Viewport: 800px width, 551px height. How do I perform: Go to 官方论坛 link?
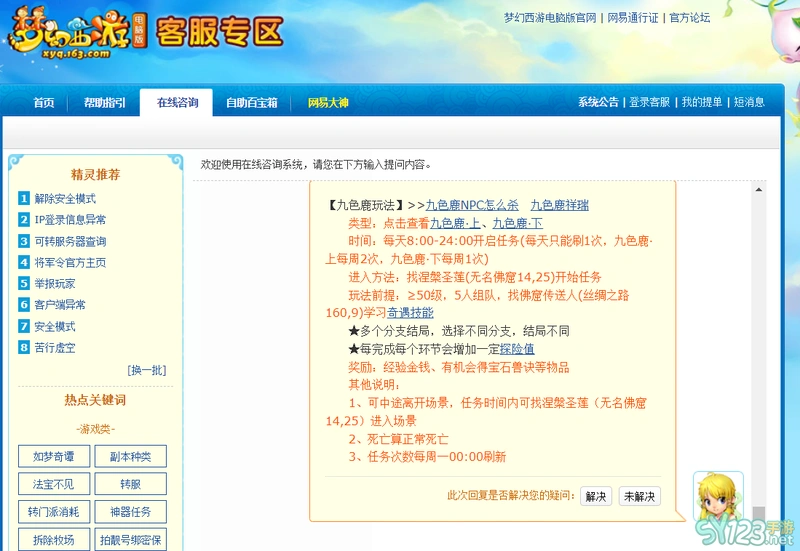(689, 18)
